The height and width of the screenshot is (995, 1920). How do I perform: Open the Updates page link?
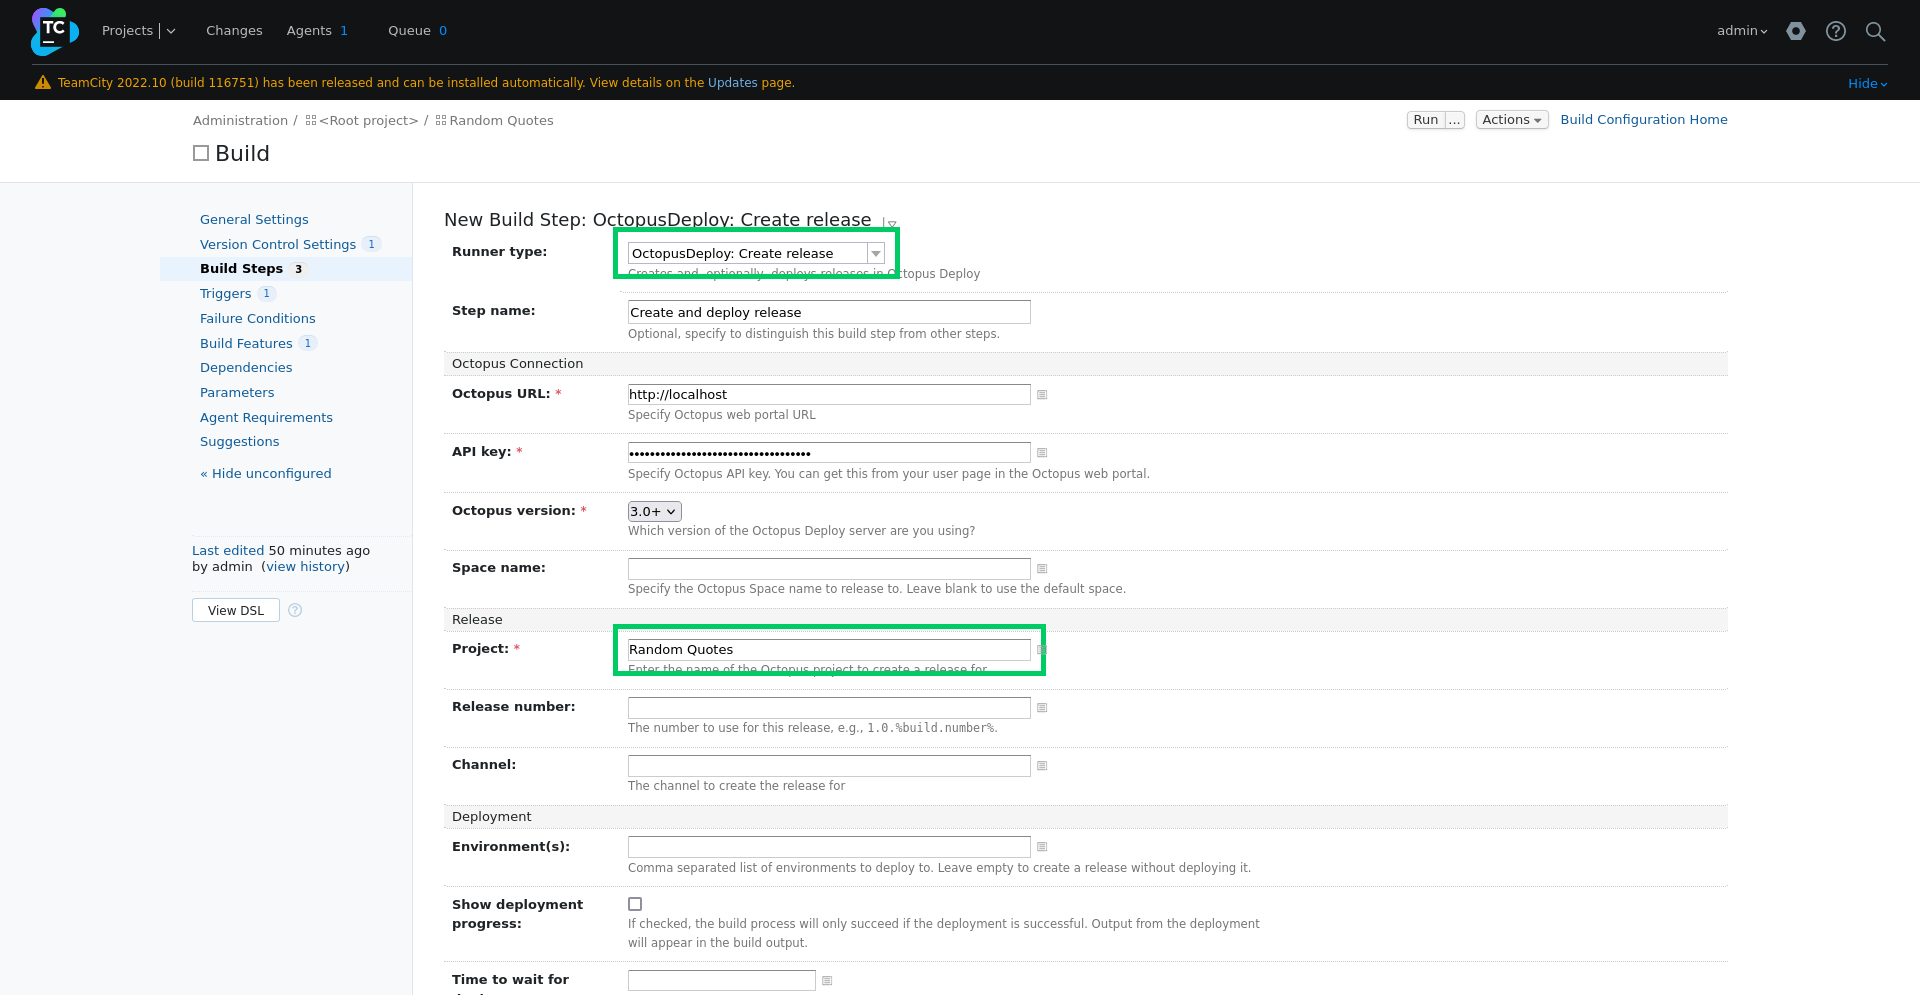733,83
